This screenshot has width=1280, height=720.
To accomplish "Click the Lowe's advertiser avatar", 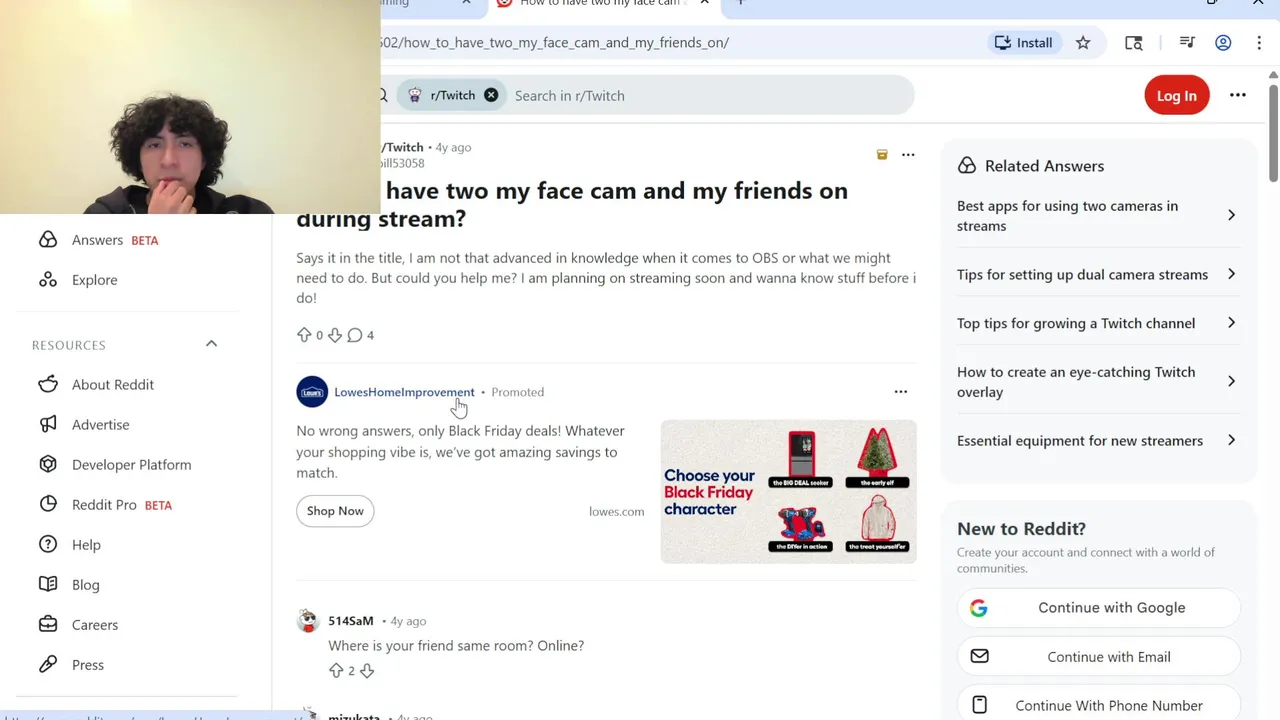I will [312, 392].
